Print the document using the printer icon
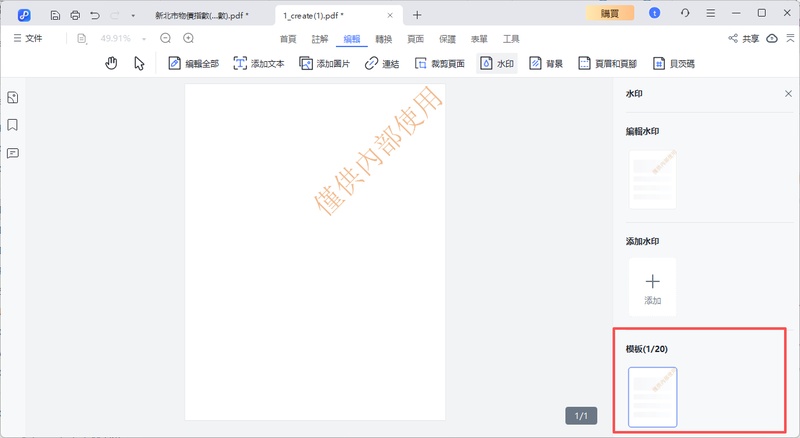 pyautogui.click(x=75, y=15)
